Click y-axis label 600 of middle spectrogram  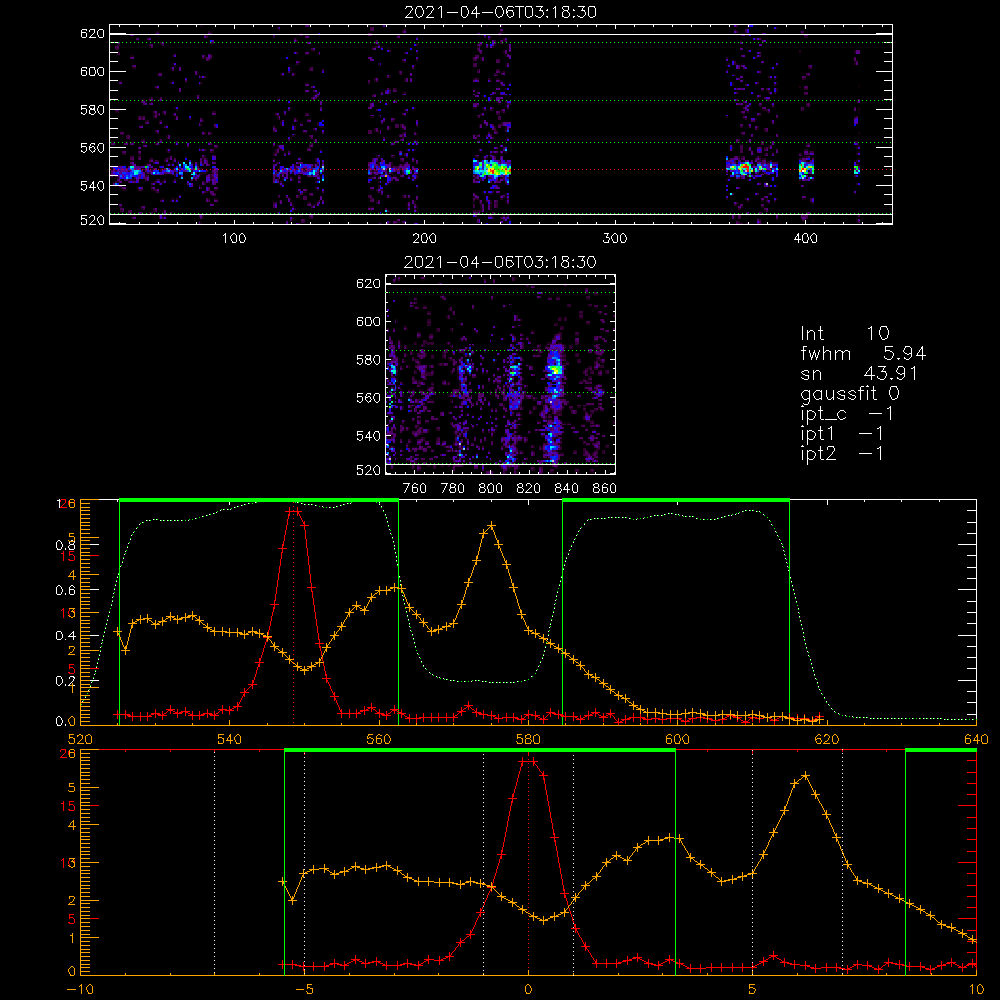click(x=369, y=321)
